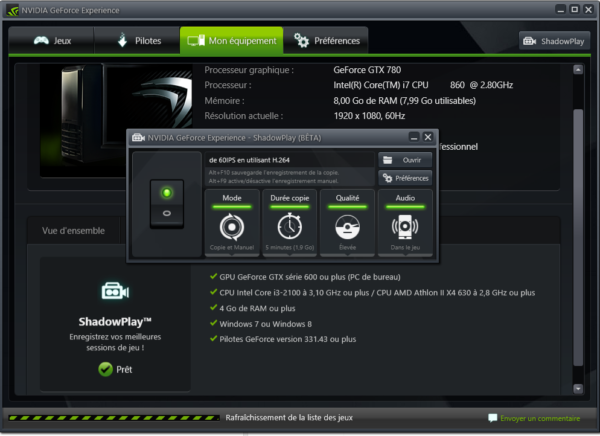Minimize the GeForce Experience main window
This screenshot has height=436, width=600.
(x=561, y=9)
